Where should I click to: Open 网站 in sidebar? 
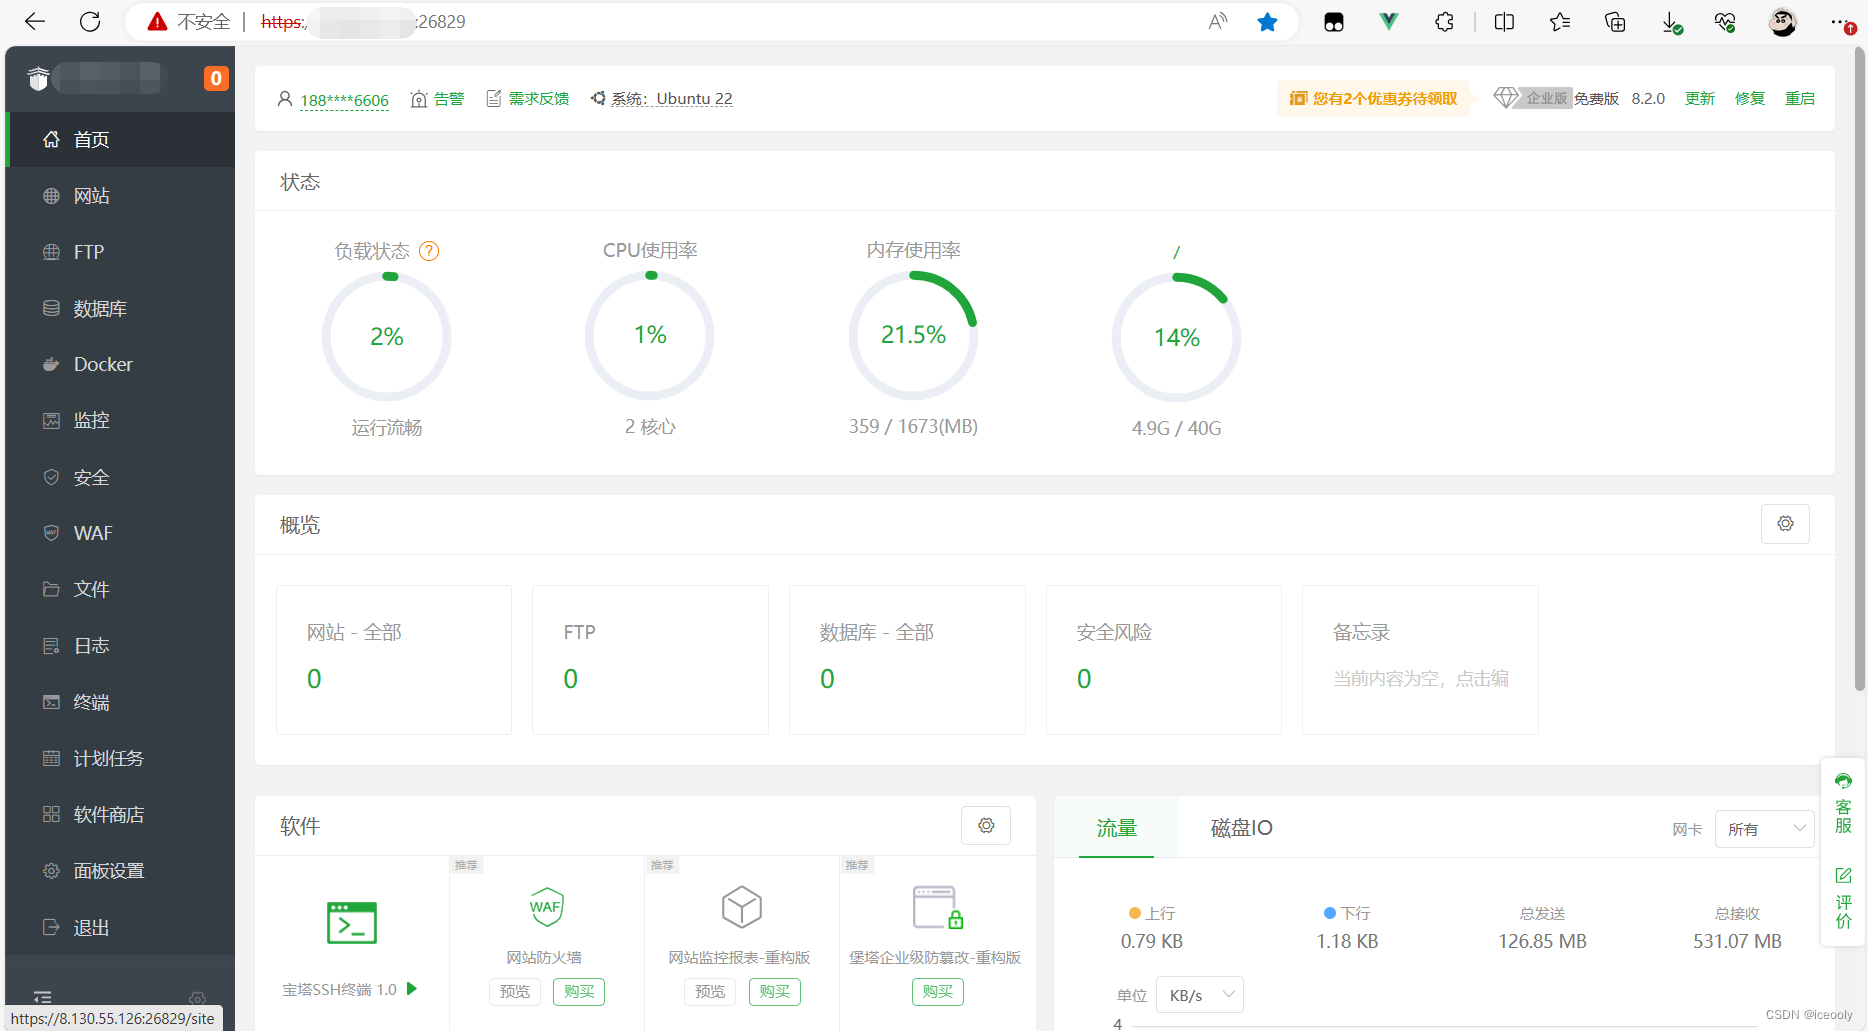pyautogui.click(x=120, y=196)
